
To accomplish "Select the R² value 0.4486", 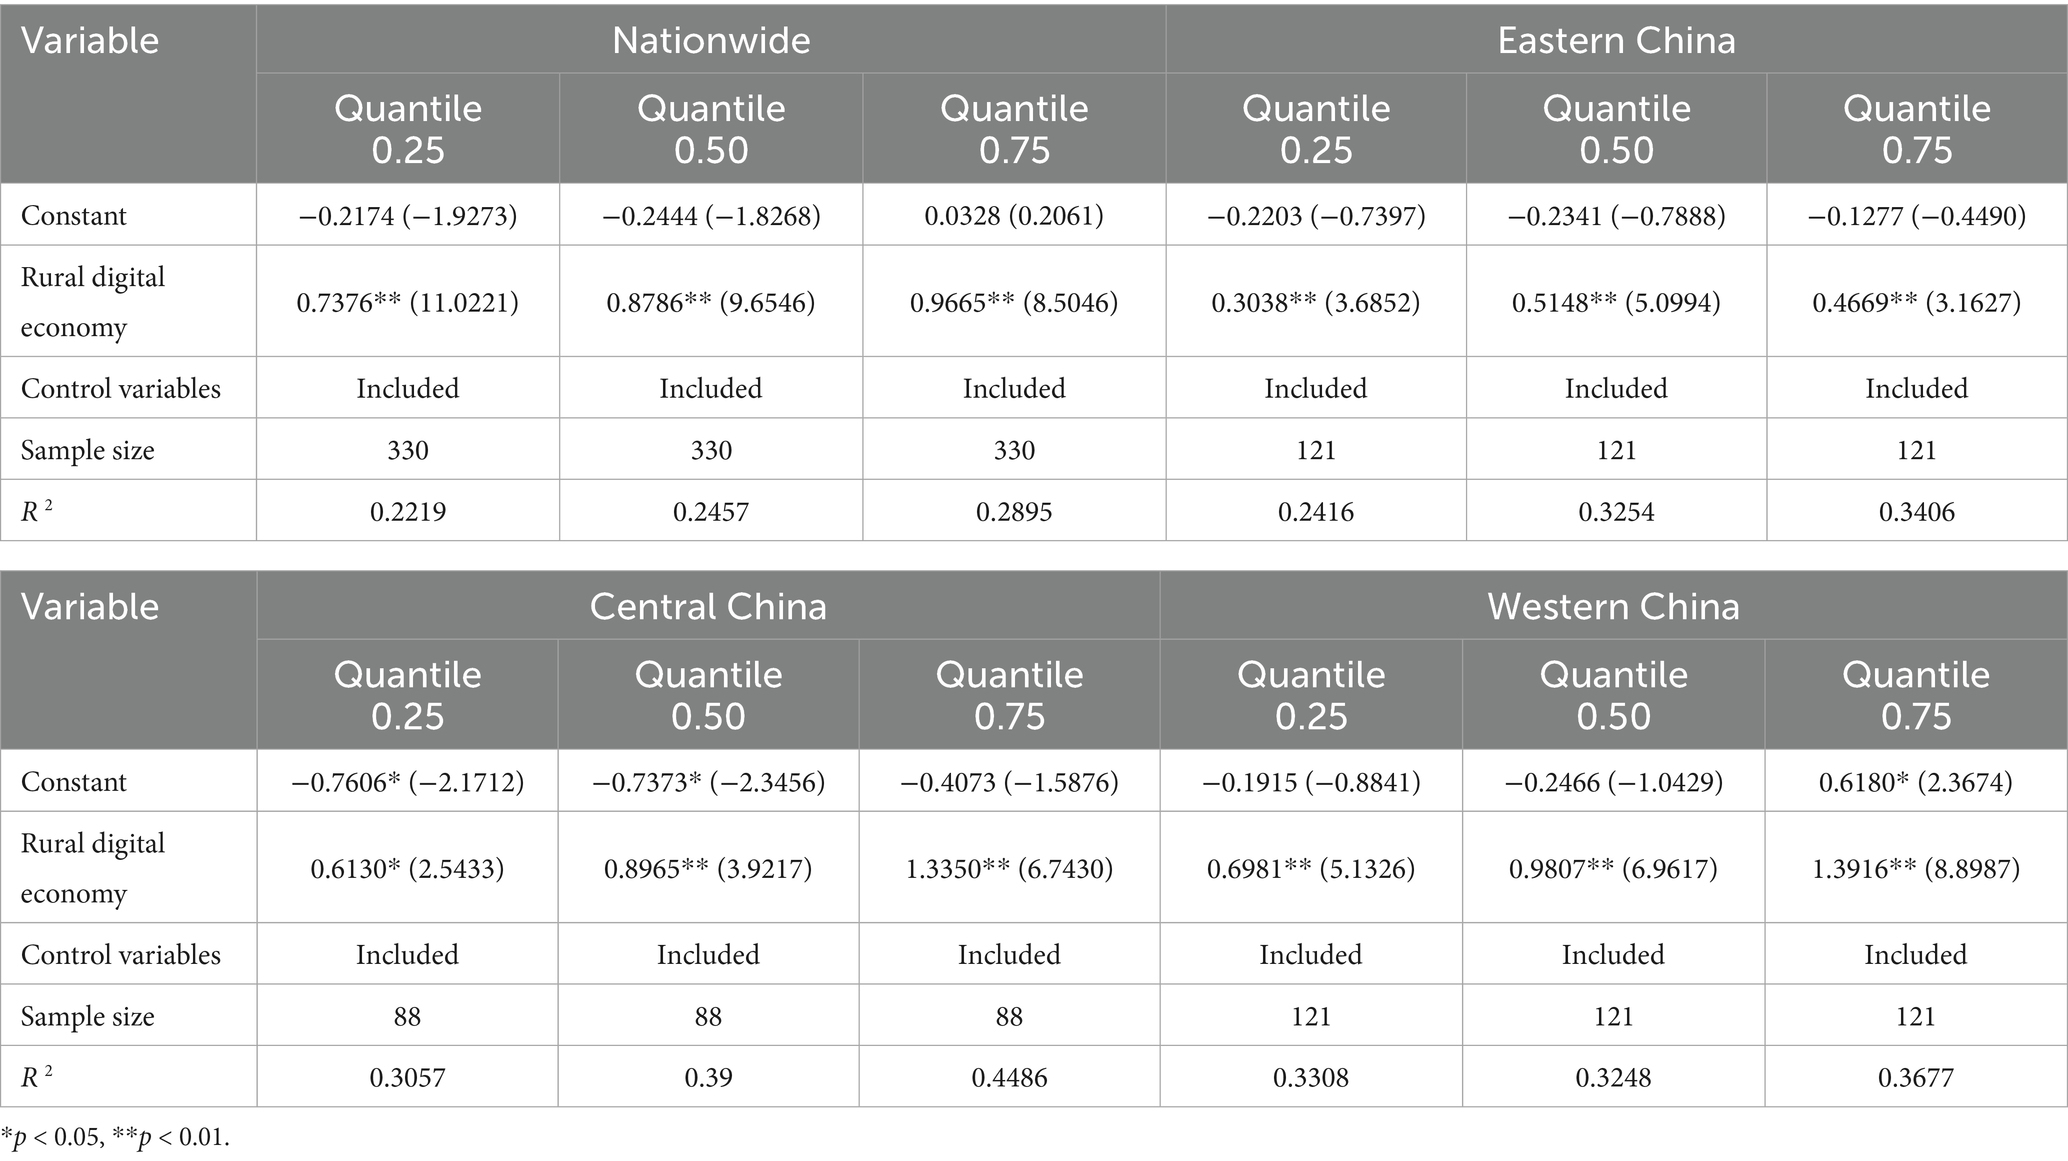I will [x=1009, y=1078].
